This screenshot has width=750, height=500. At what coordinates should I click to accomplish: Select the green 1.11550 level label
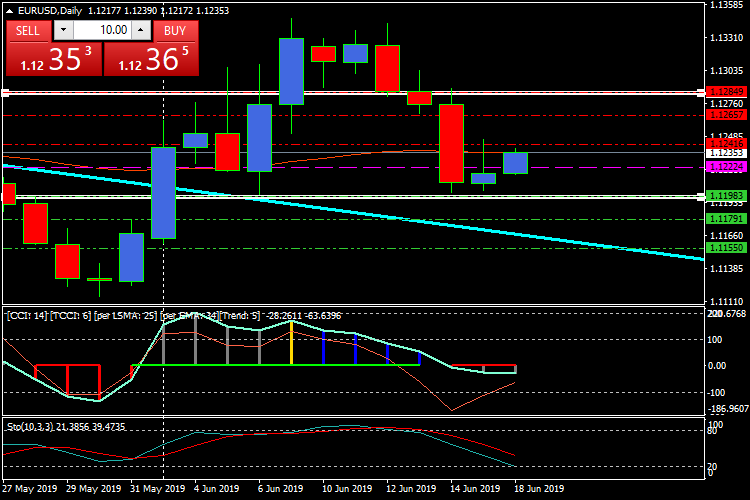[x=727, y=248]
